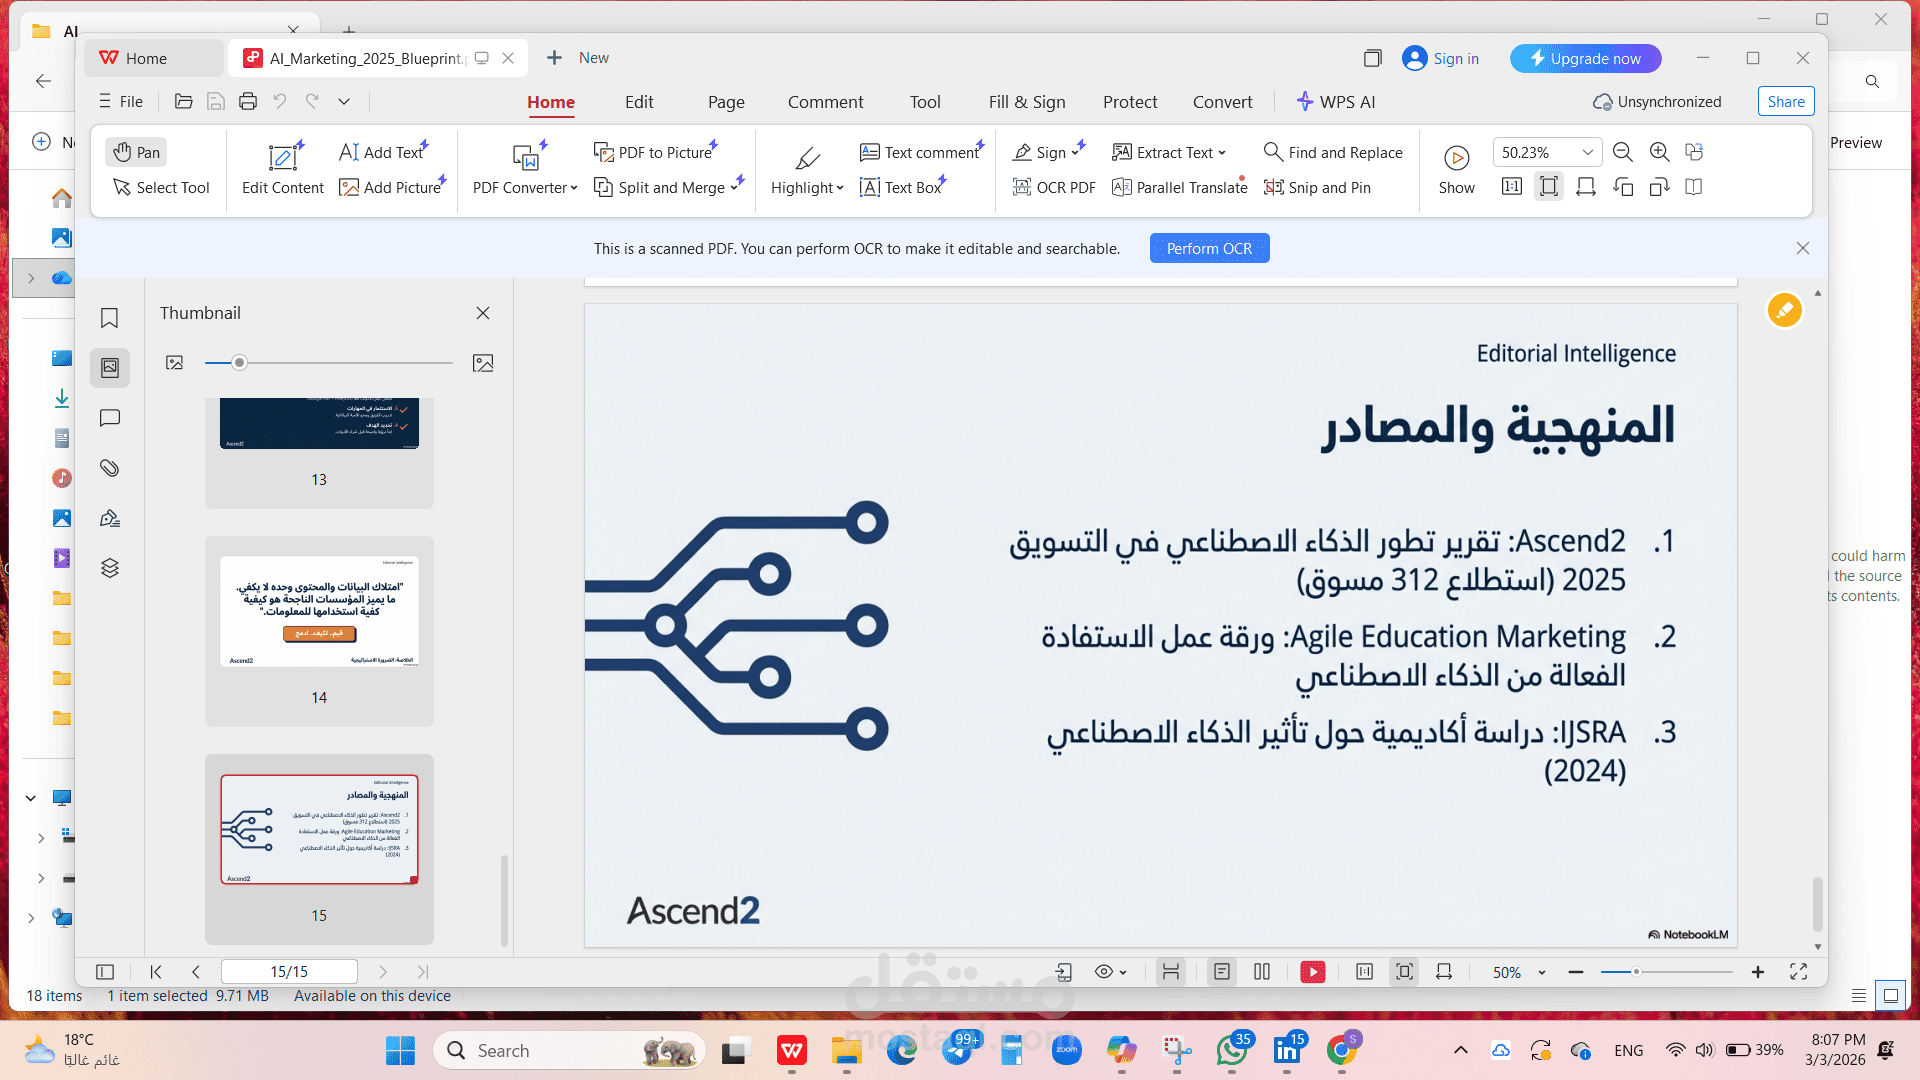The image size is (1920, 1080).
Task: Select the Pan tool
Action: (x=136, y=152)
